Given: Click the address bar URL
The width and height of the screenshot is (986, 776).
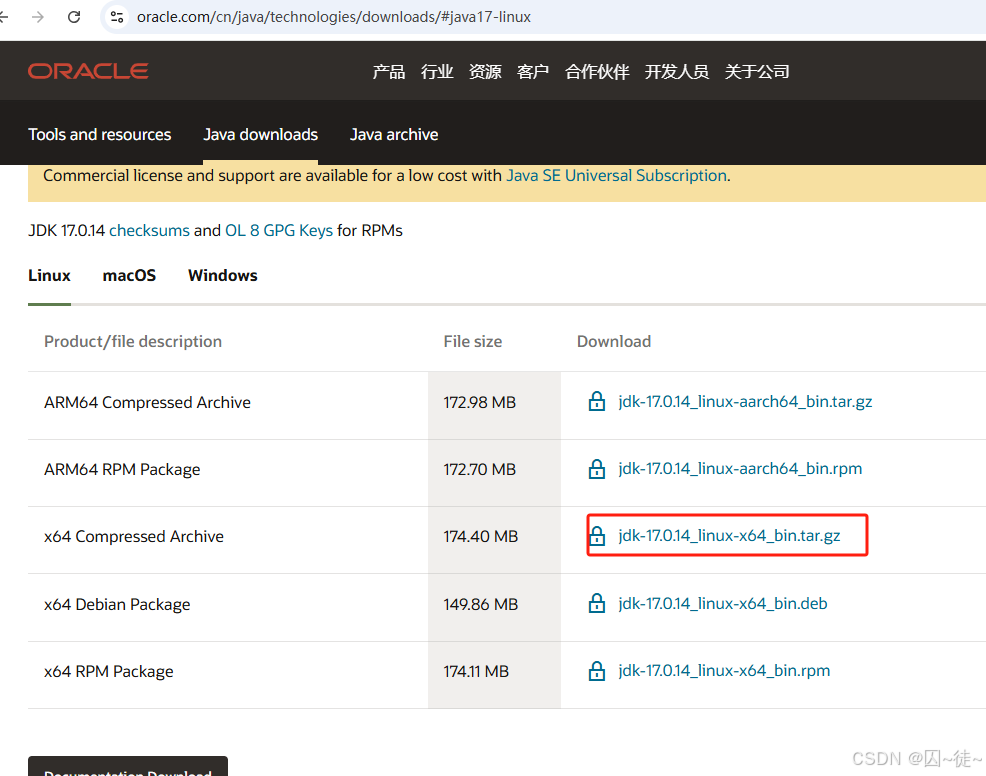Looking at the screenshot, I should 334,17.
